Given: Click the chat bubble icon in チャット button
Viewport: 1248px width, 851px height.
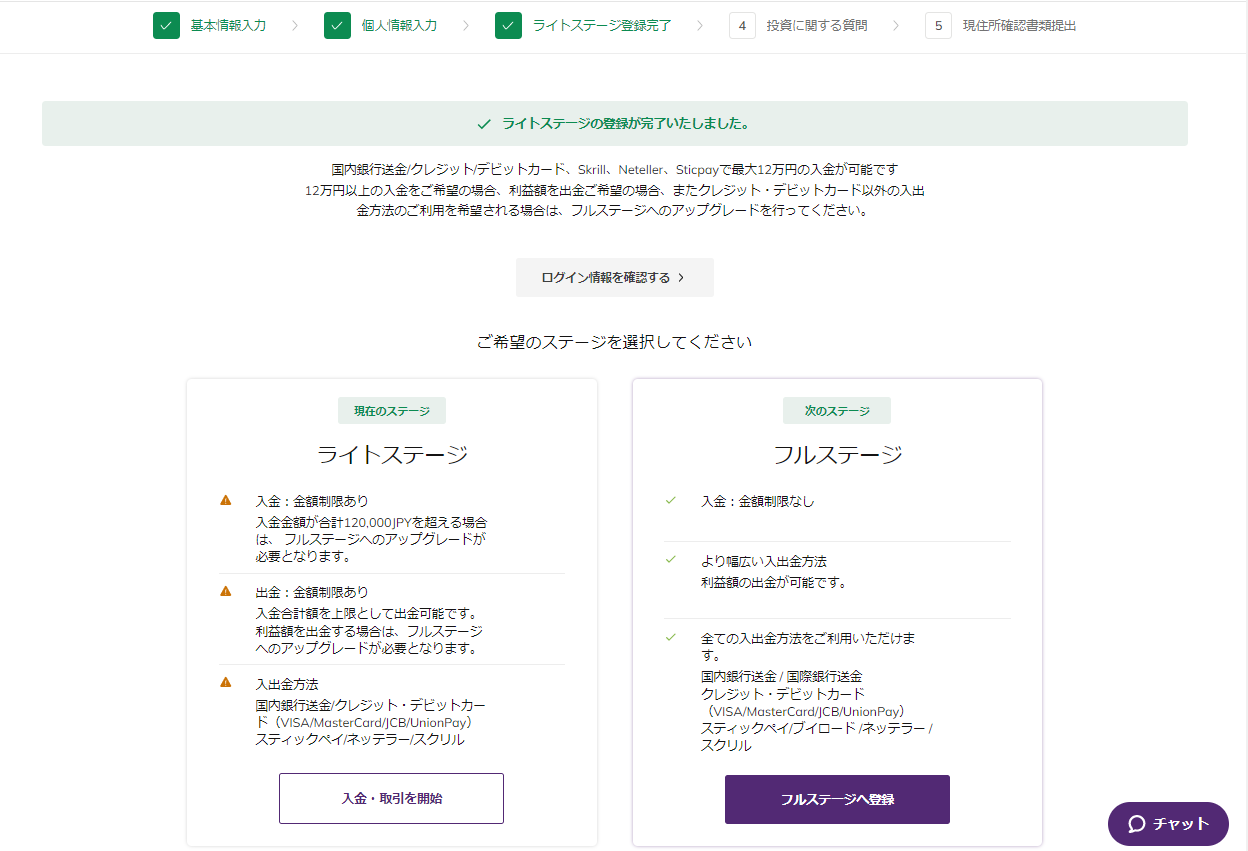Looking at the screenshot, I should coord(1136,824).
